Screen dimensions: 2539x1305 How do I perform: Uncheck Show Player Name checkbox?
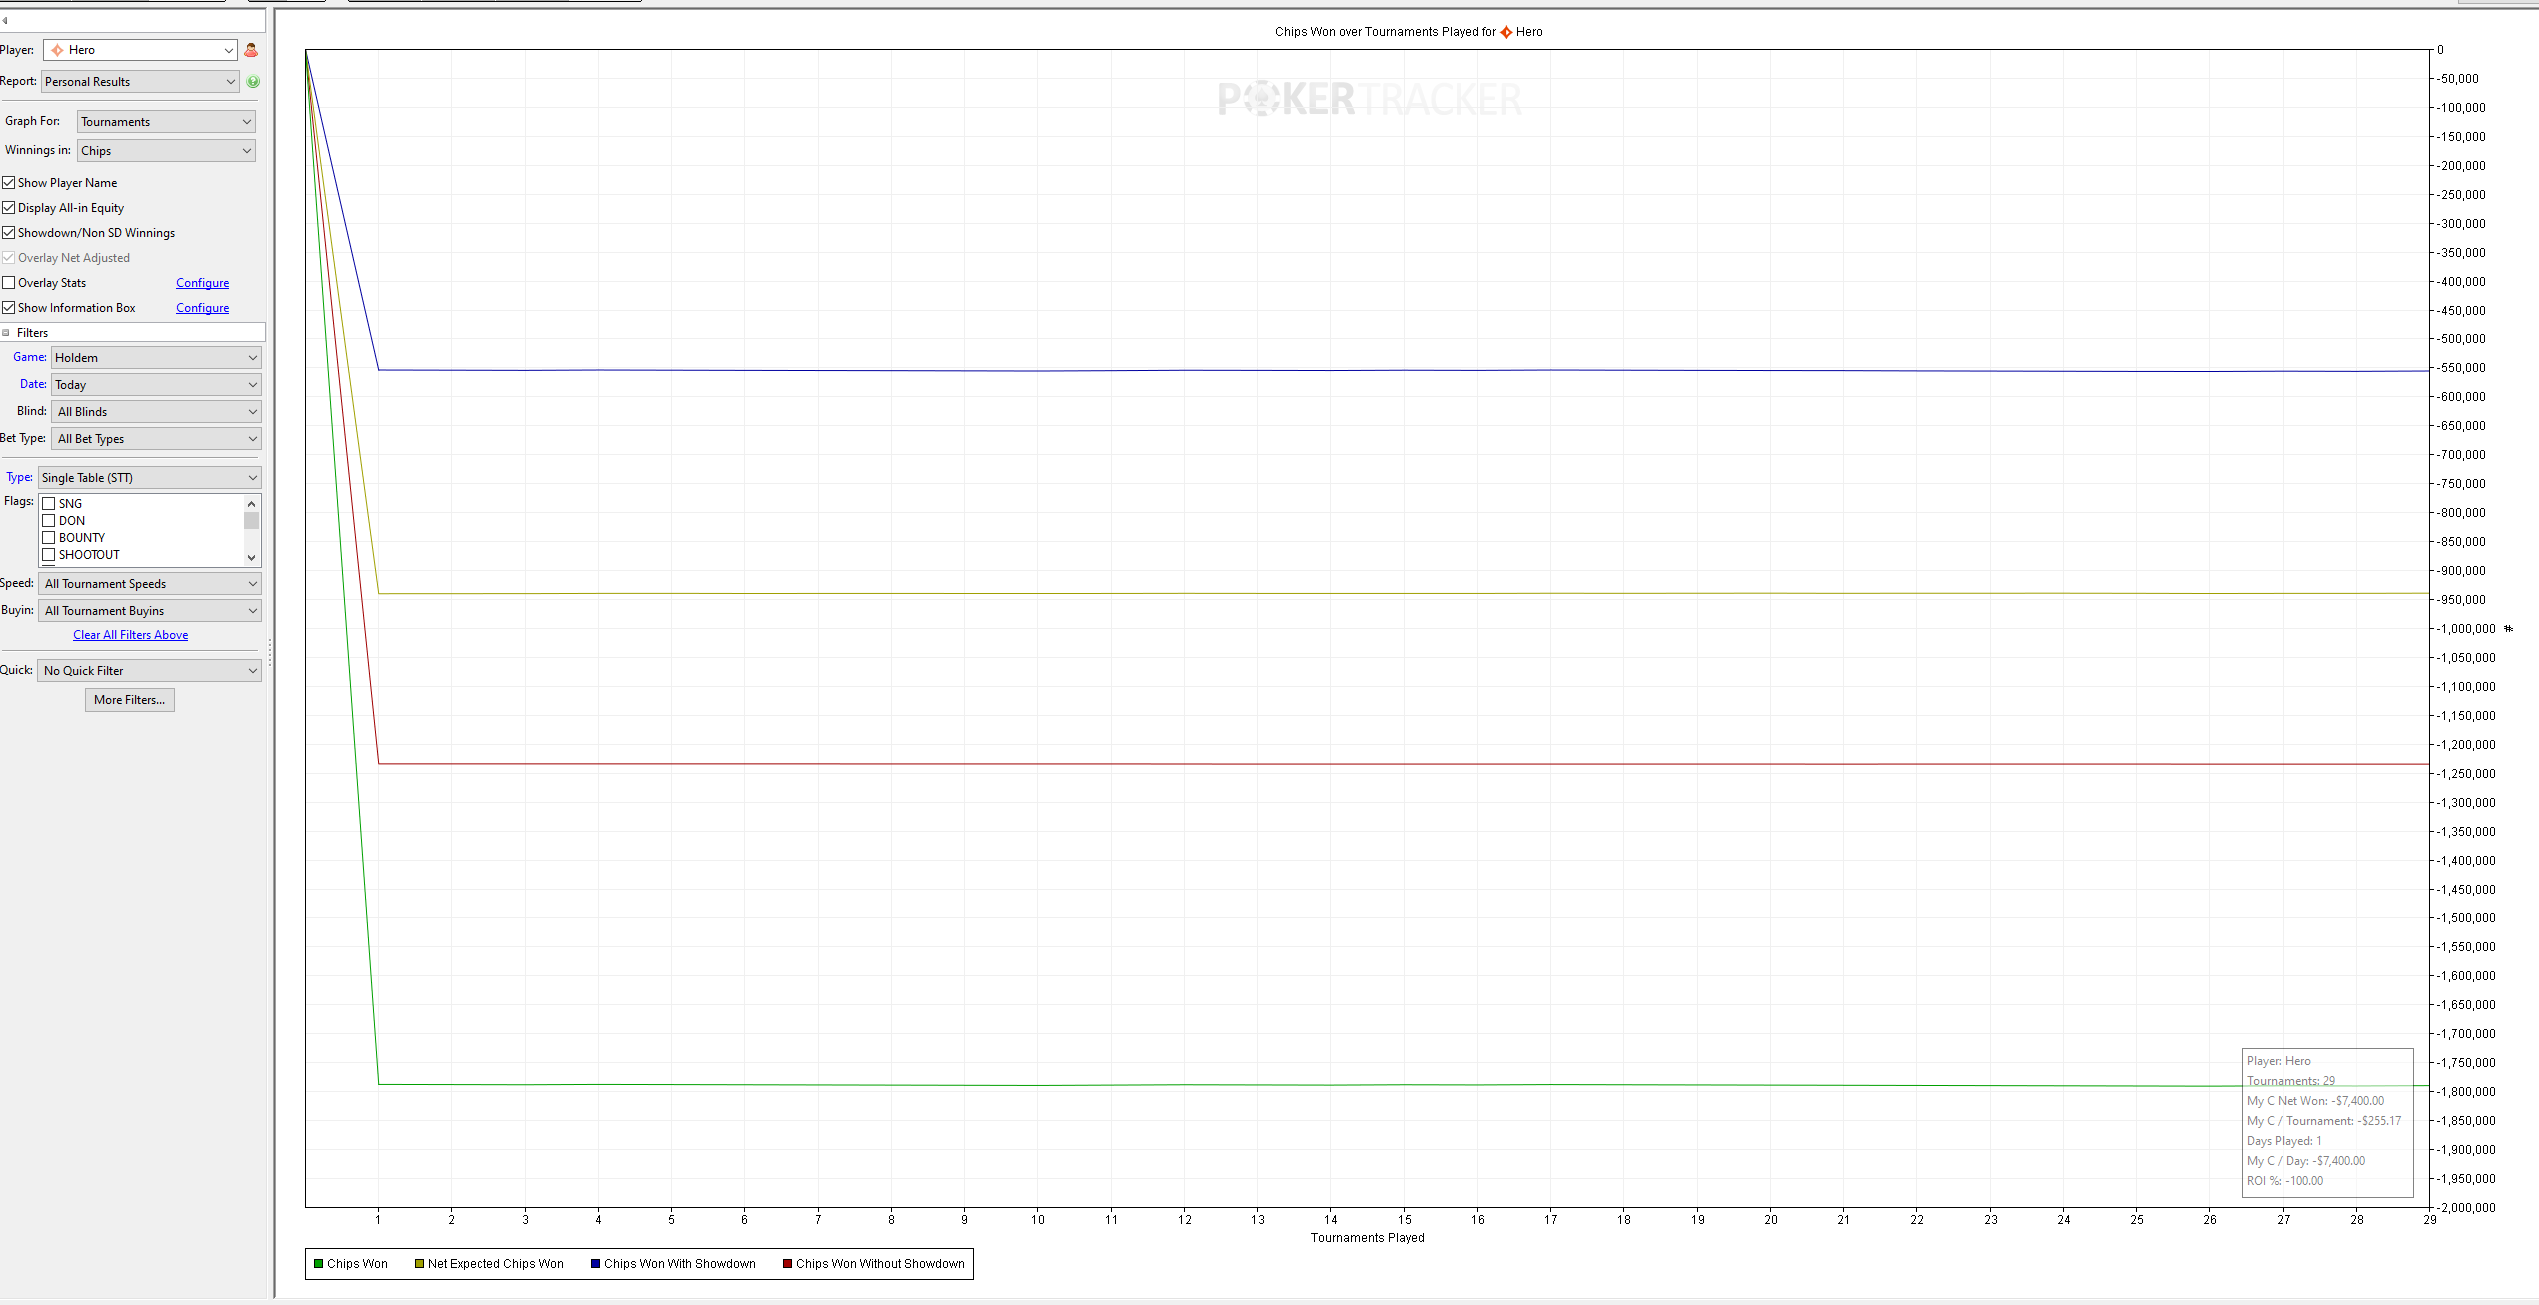click(9, 183)
